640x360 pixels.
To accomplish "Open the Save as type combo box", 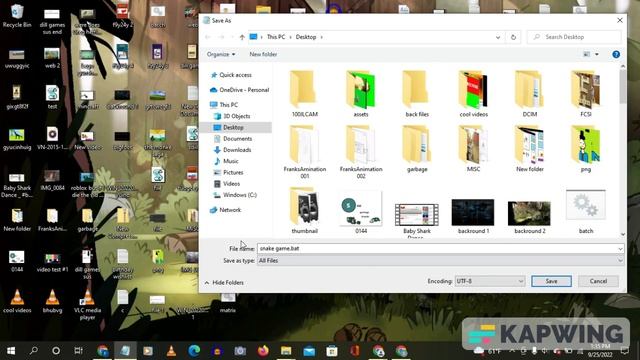I will pyautogui.click(x=440, y=261).
